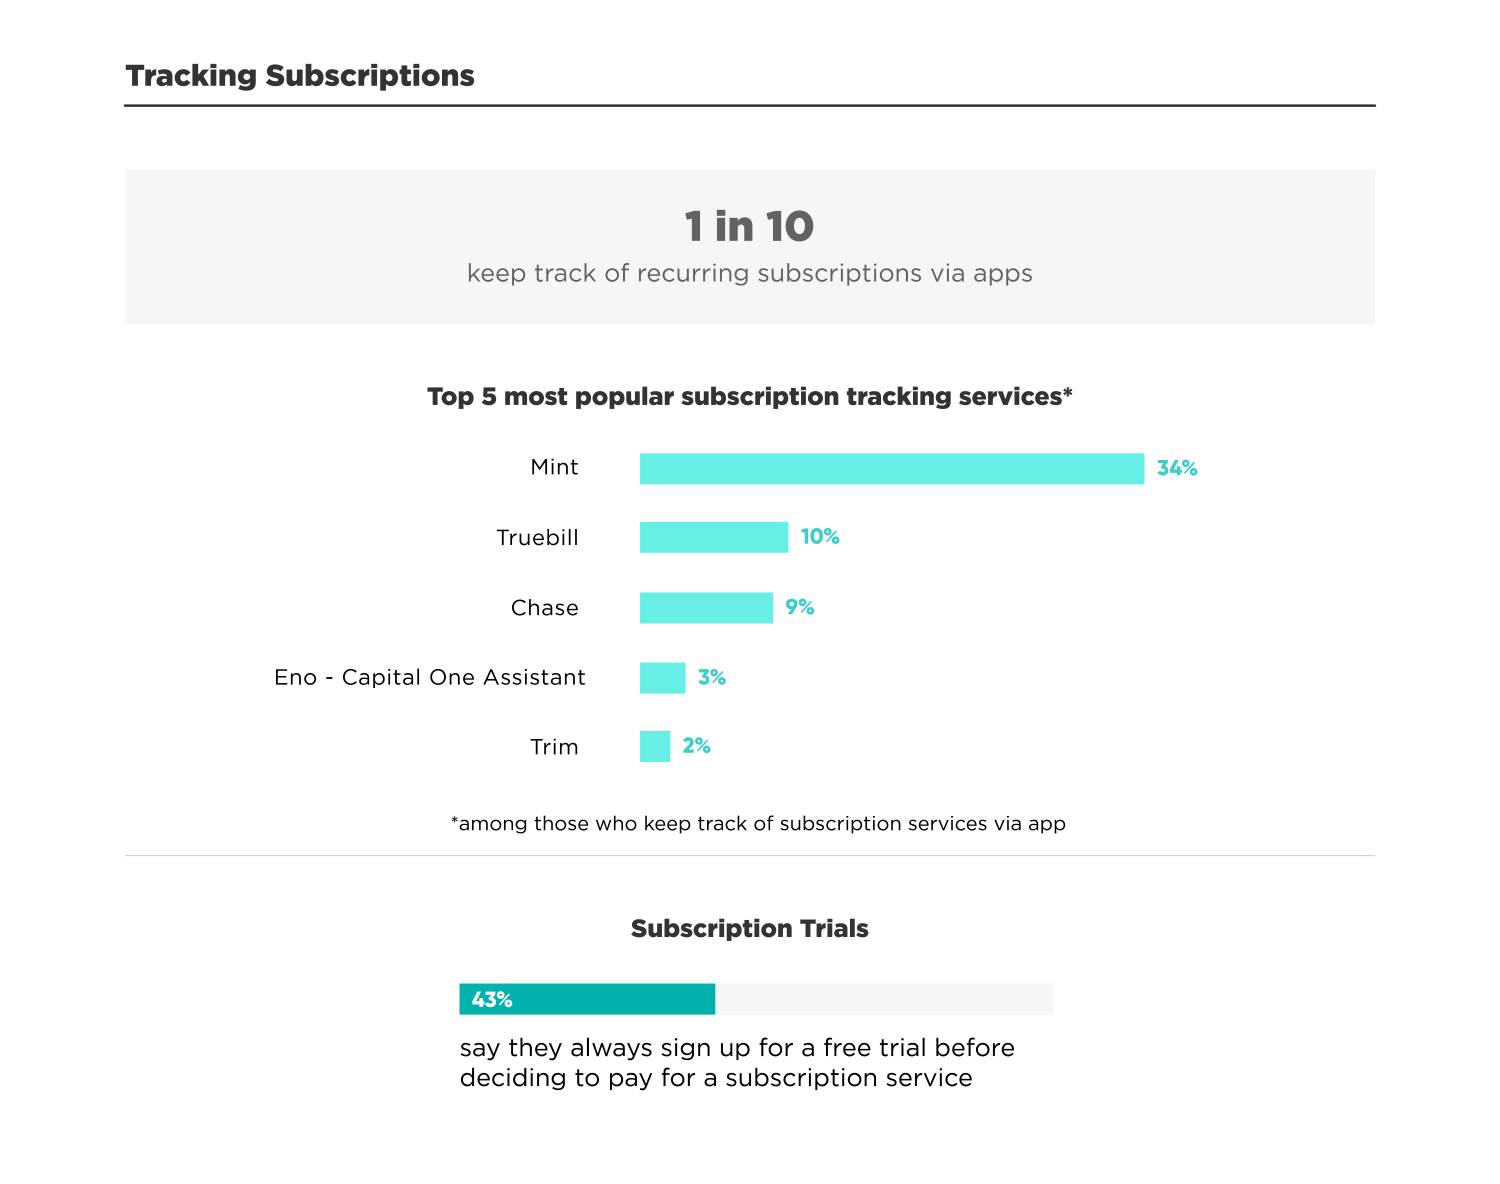Click the Truebill service label
This screenshot has width=1500, height=1184.
tap(538, 538)
